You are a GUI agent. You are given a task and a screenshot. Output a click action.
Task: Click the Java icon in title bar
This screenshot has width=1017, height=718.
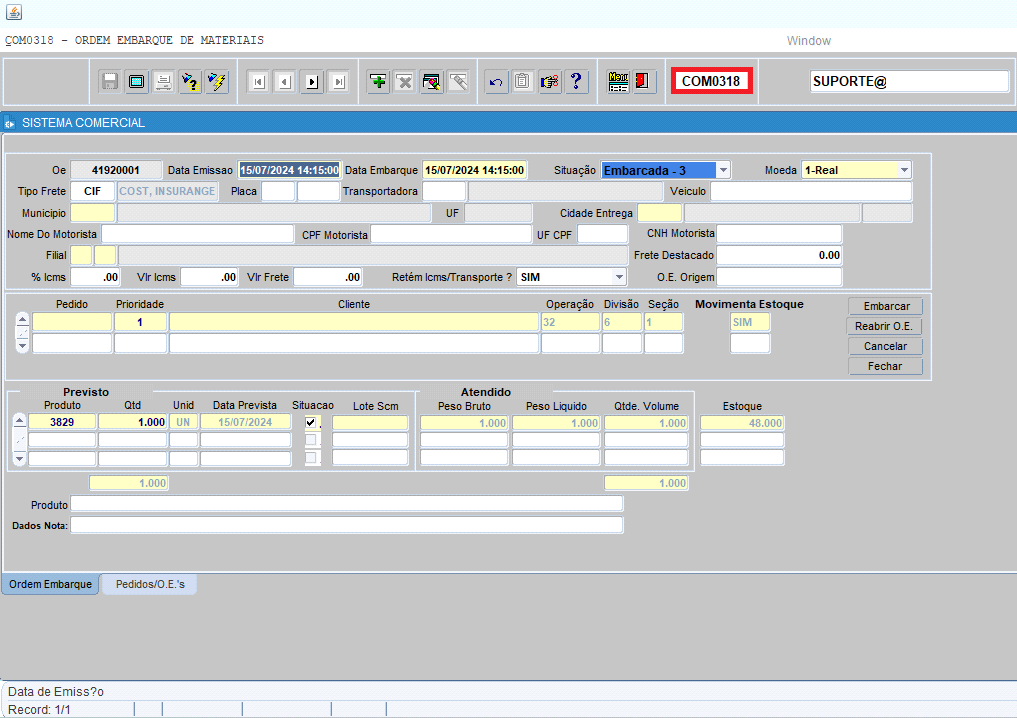pos(14,12)
